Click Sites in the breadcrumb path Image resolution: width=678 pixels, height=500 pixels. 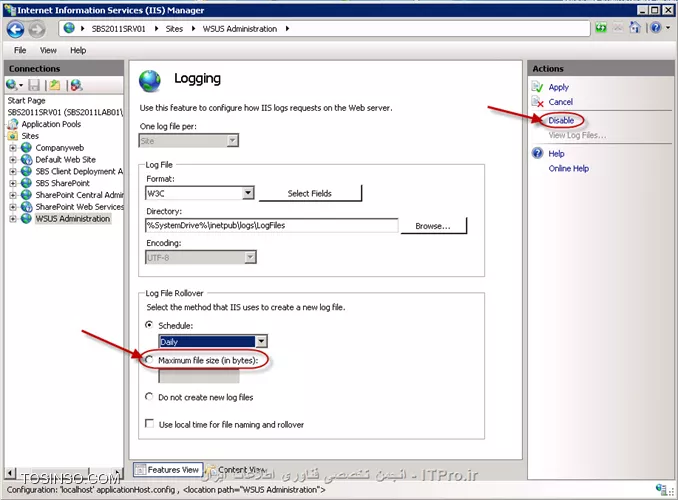pos(174,29)
